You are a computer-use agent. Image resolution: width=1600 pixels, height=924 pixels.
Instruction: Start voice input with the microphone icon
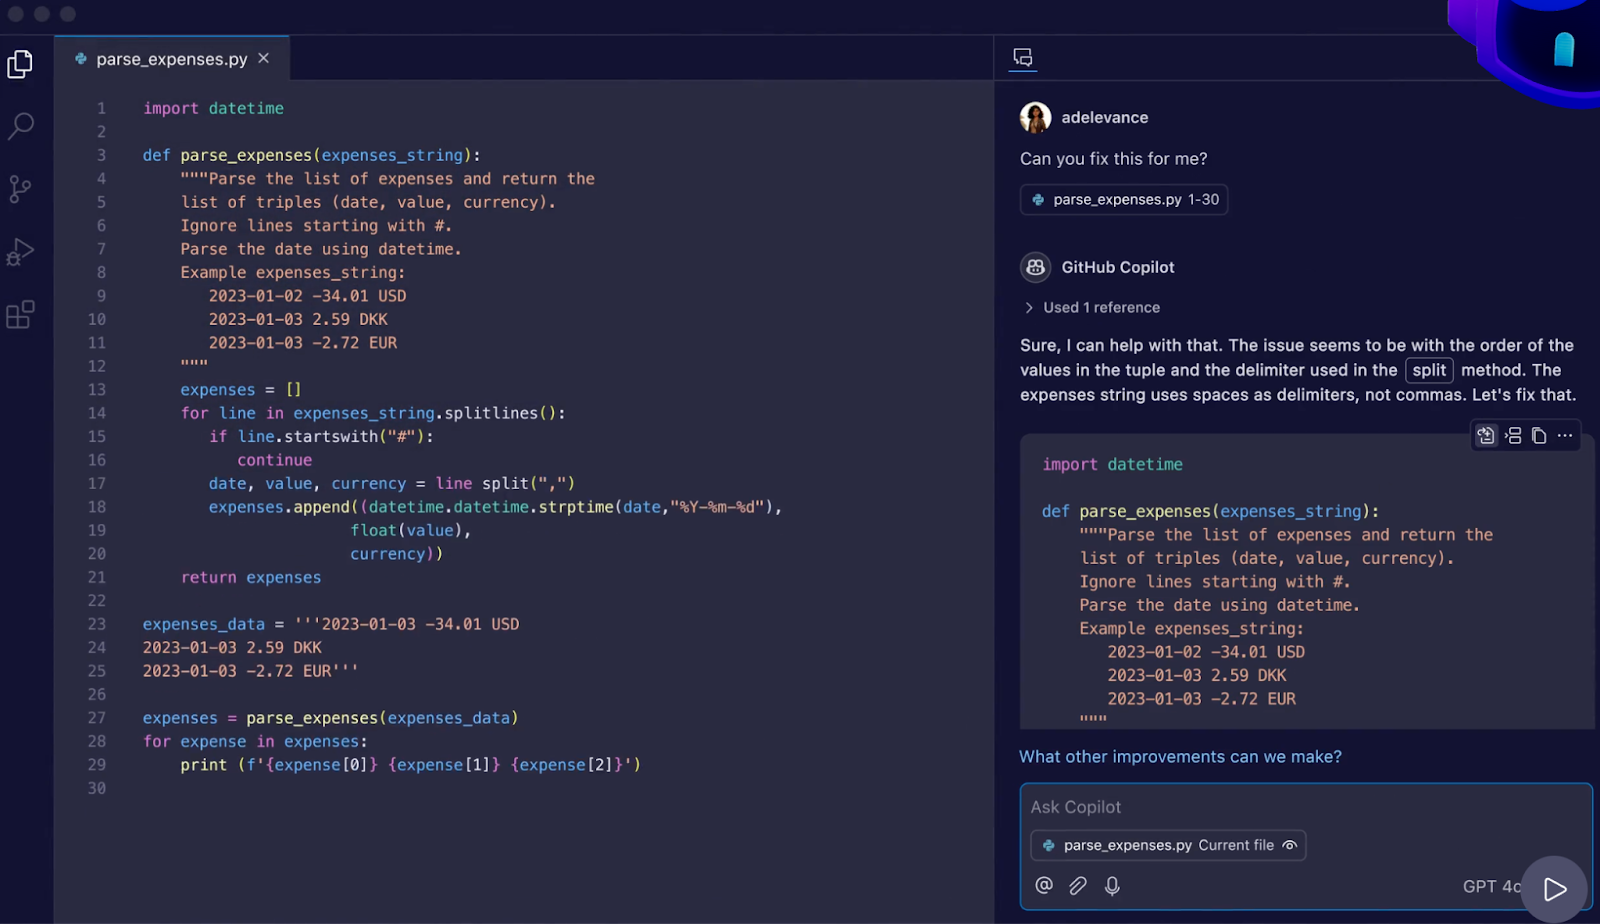(x=1112, y=885)
